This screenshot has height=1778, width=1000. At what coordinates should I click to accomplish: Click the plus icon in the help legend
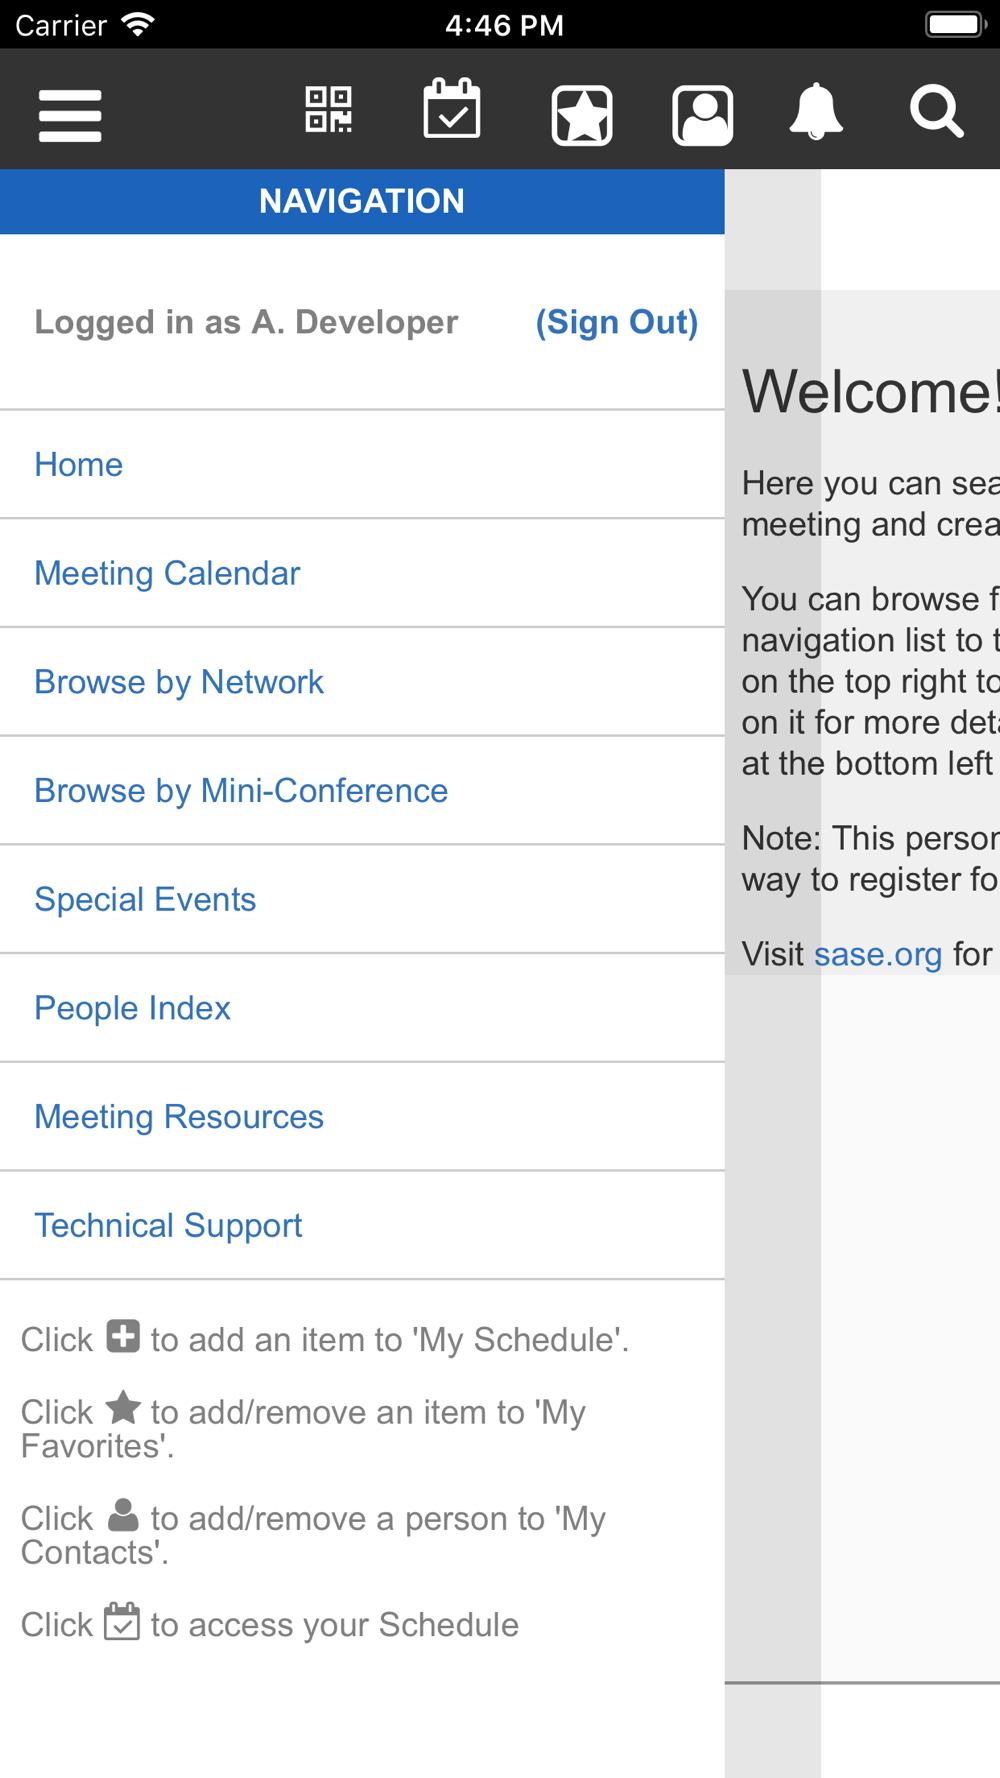coord(123,1336)
